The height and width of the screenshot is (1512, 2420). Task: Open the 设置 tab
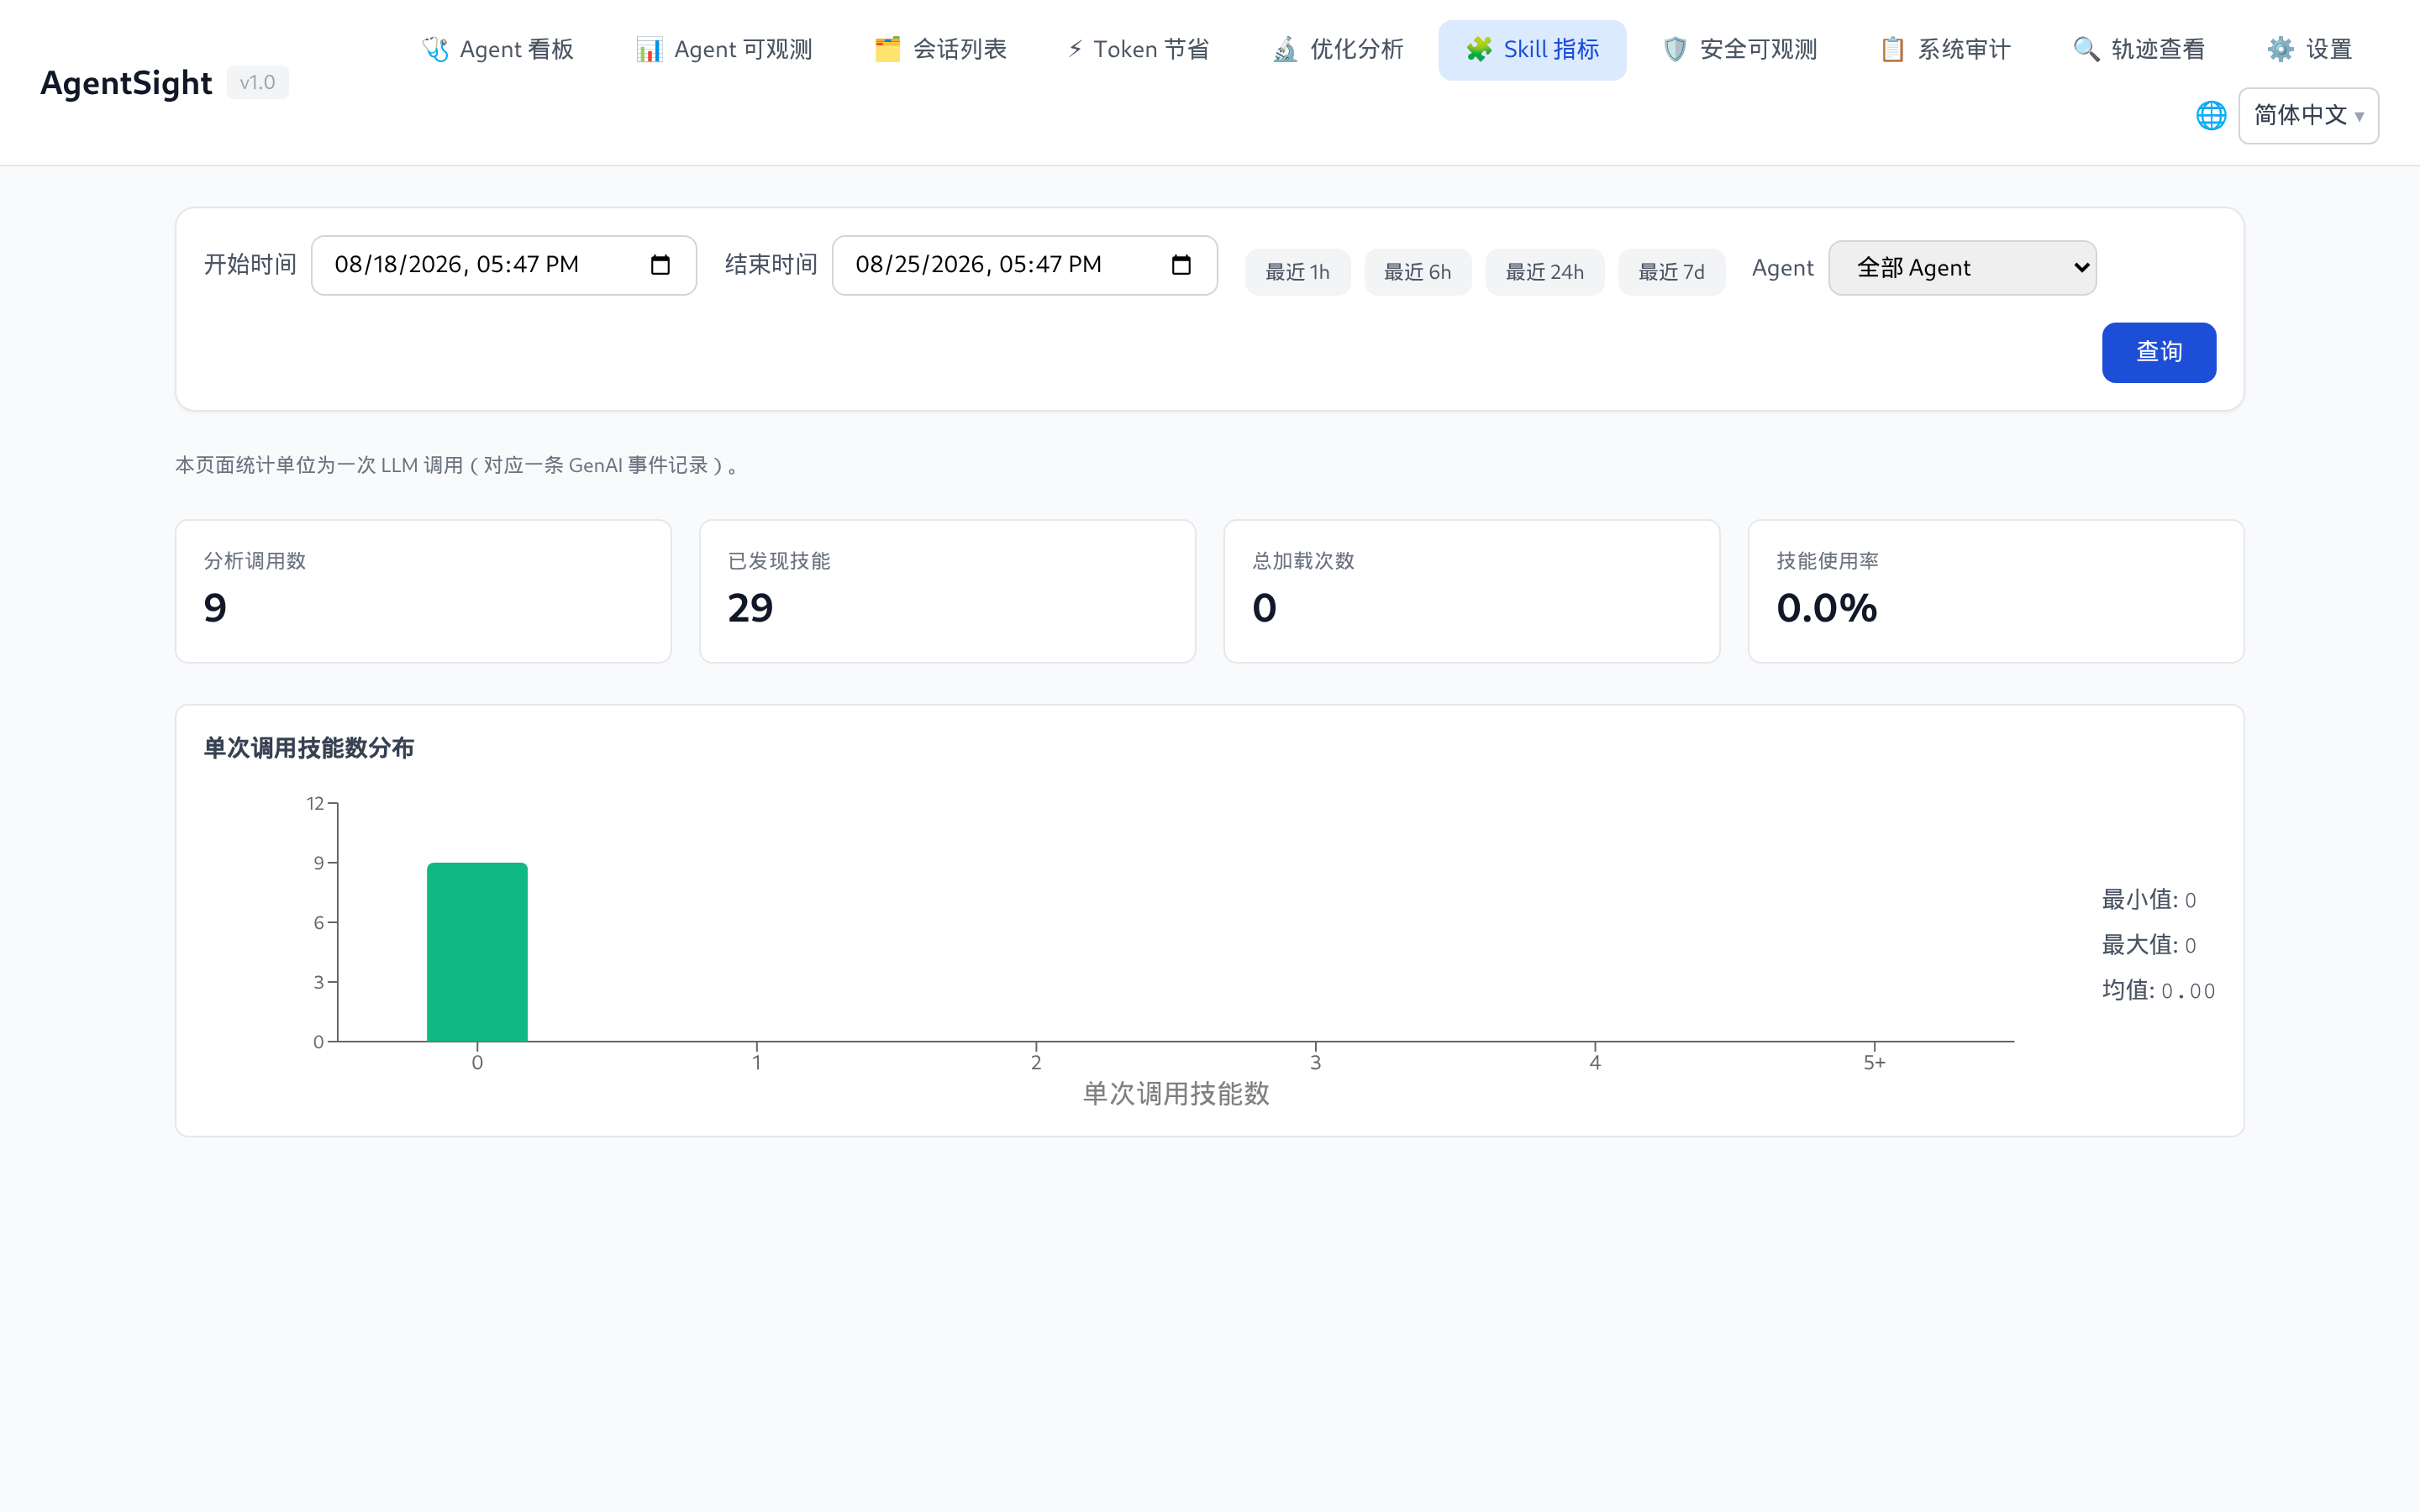pyautogui.click(x=2310, y=50)
